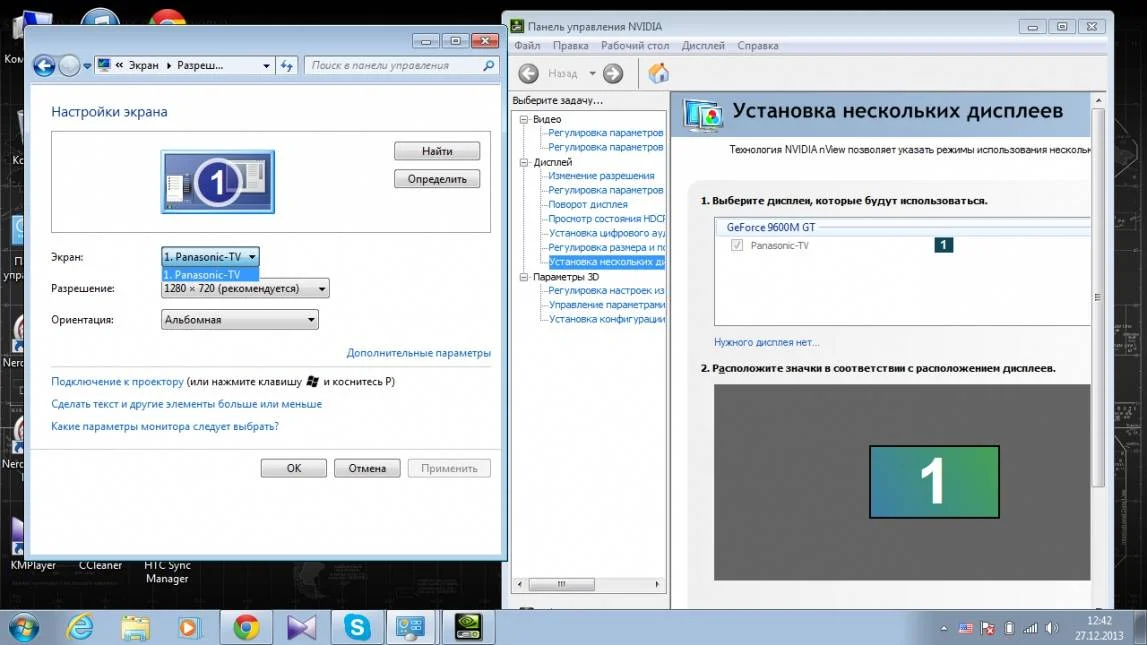Open Подключение к проектору link
The width and height of the screenshot is (1147, 645).
(117, 382)
